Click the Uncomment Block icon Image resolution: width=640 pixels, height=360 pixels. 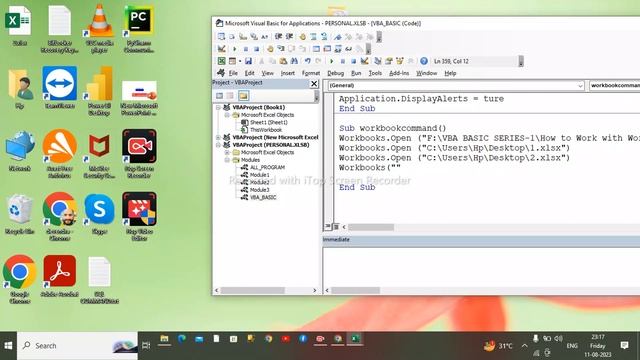324,37
